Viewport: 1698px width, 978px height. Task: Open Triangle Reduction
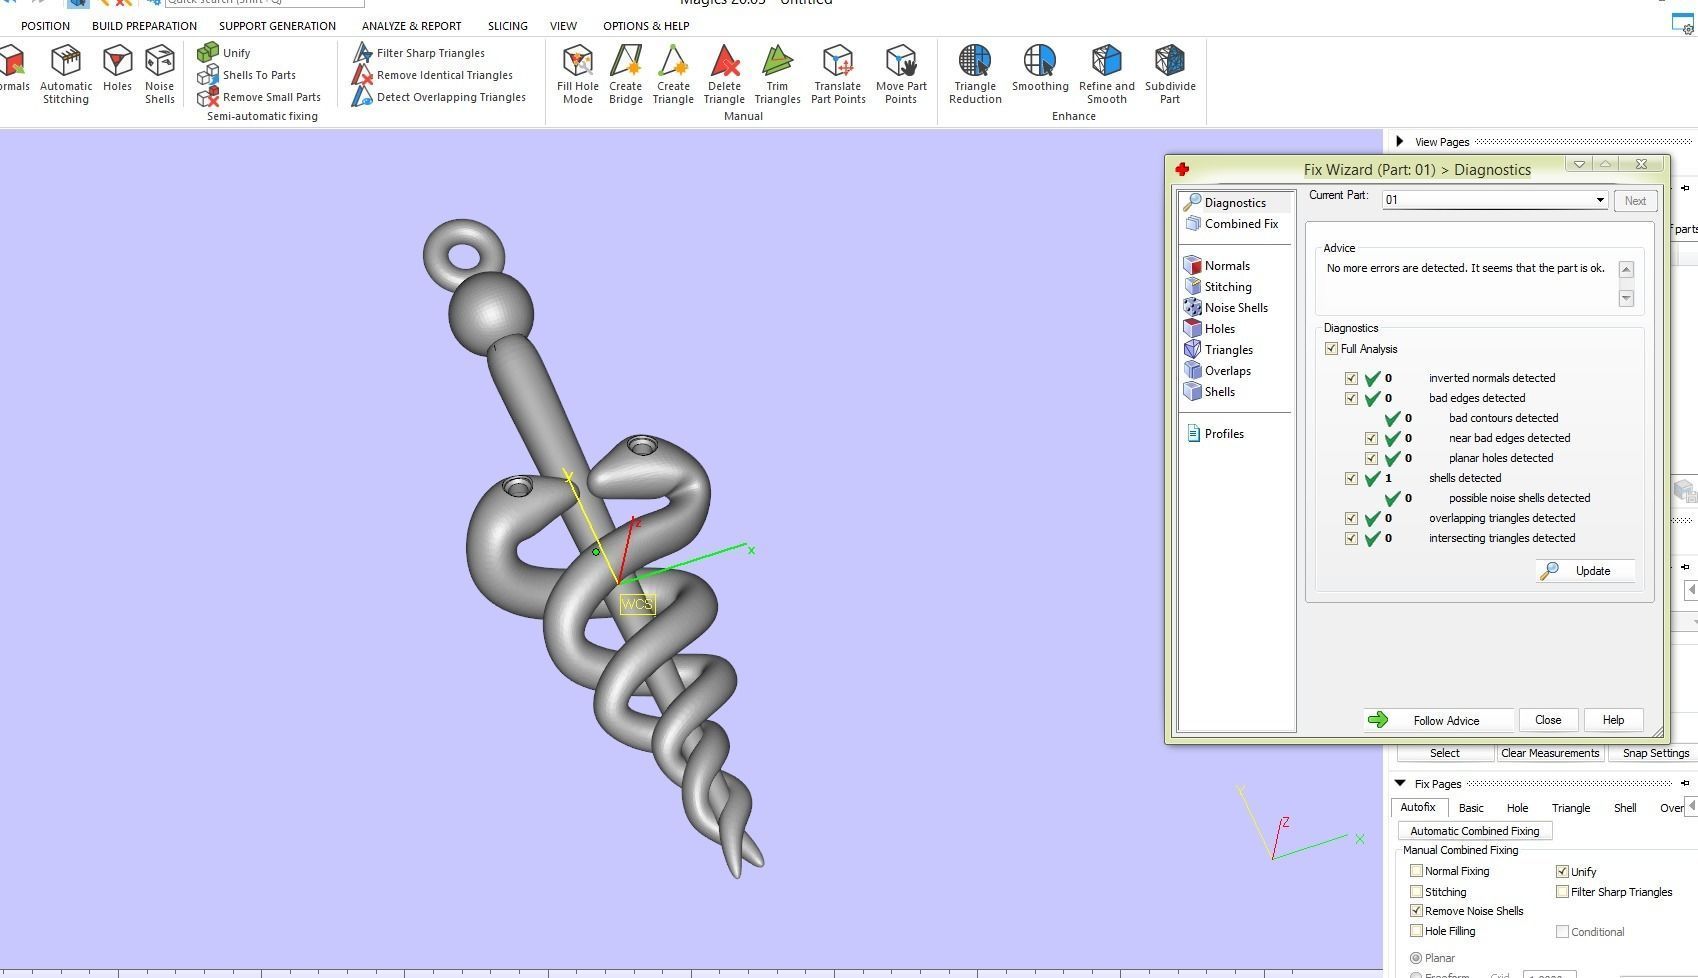[x=975, y=74]
